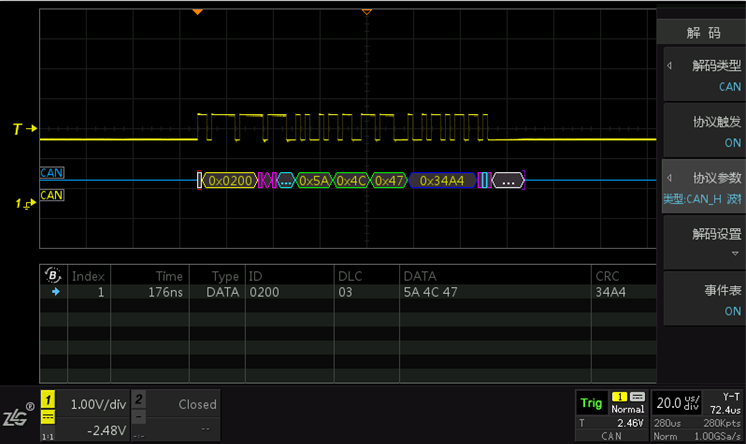Click the 0x5A decoded data byte
Viewport: 746px width, 444px height.
click(314, 180)
